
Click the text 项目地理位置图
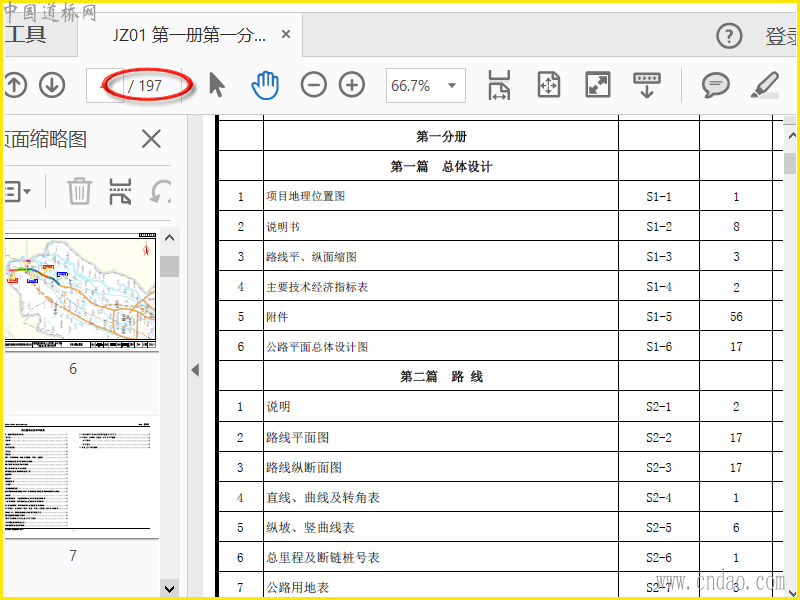pos(305,196)
